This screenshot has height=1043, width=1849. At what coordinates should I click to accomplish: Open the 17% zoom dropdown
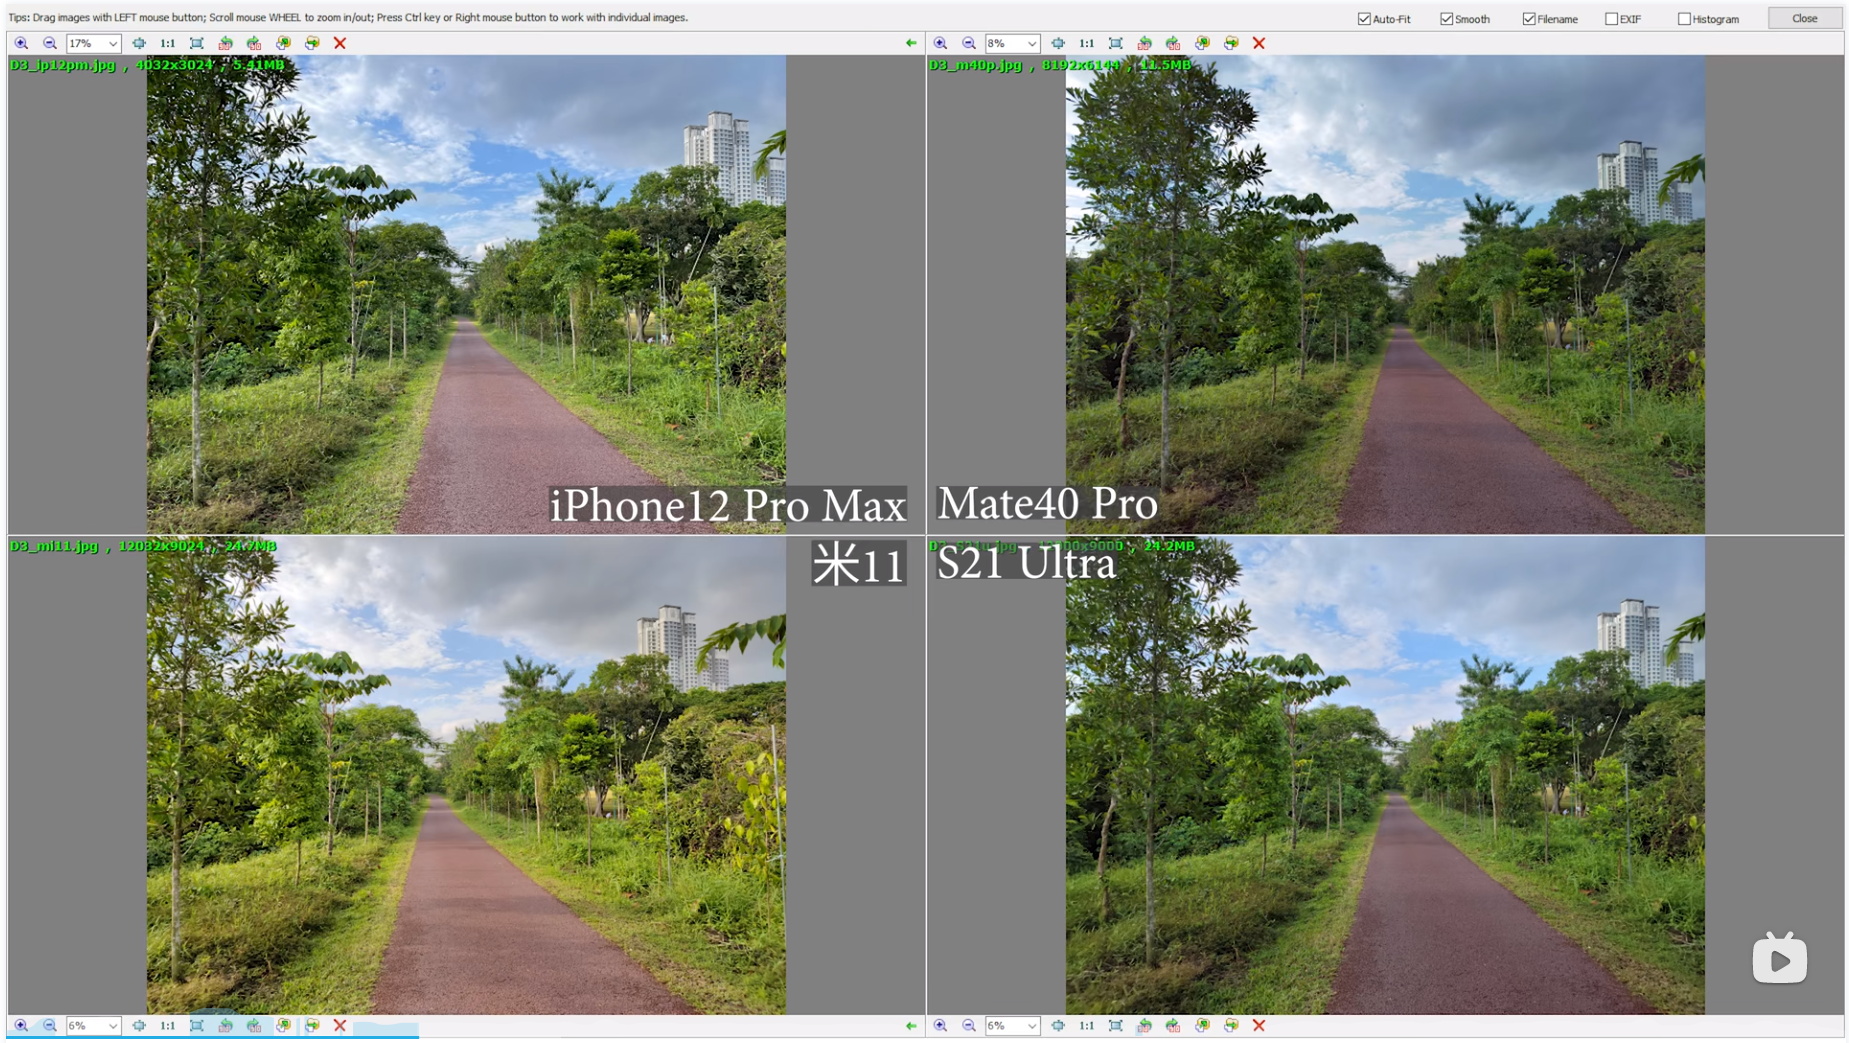point(113,43)
